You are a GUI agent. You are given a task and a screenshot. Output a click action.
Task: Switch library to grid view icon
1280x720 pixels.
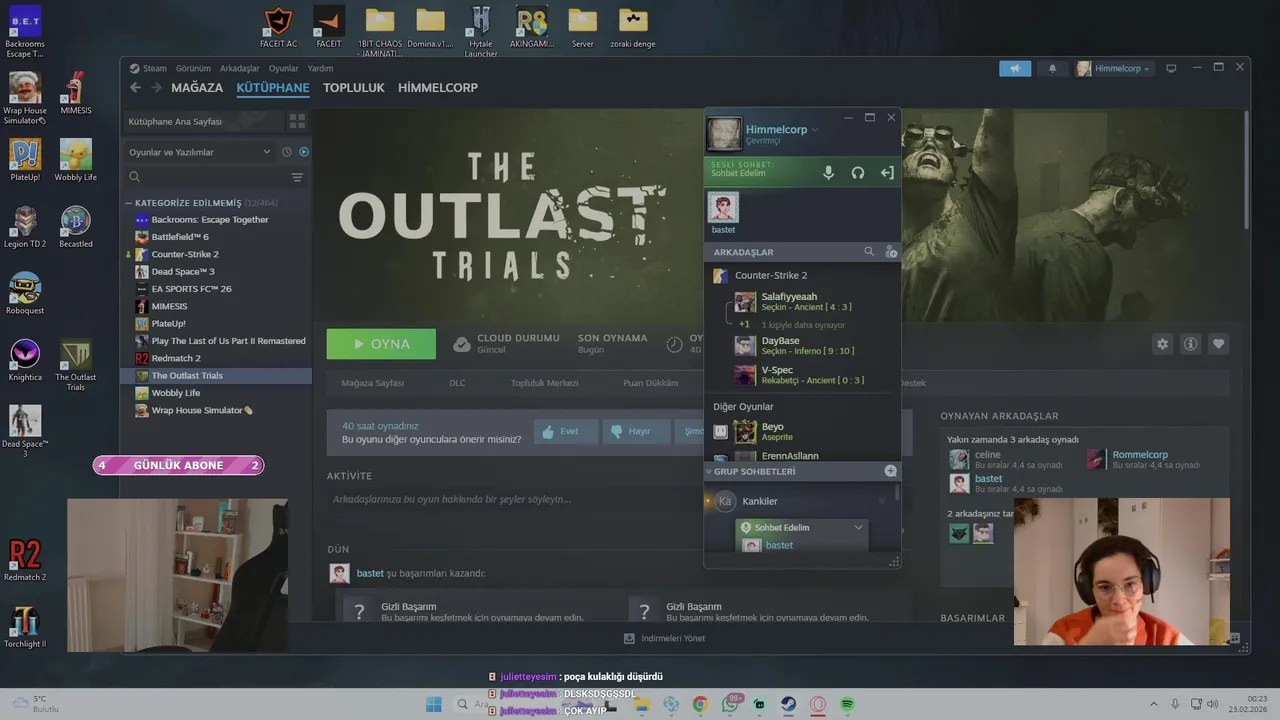[297, 121]
